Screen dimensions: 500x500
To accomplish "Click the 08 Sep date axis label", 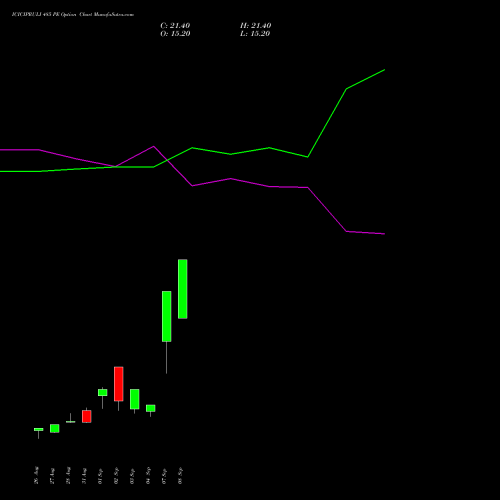I will tap(180, 476).
